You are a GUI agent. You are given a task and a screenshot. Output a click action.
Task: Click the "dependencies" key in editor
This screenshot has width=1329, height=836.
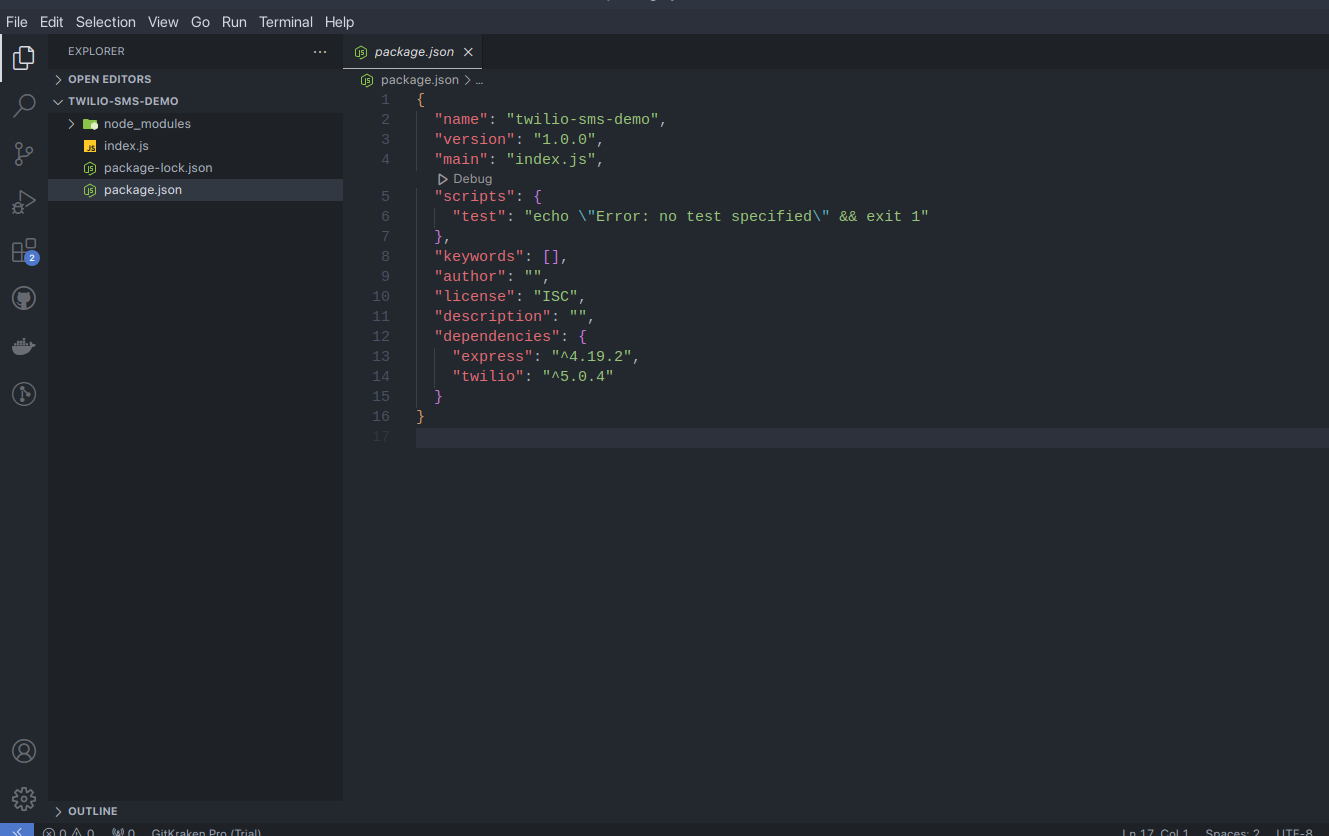point(497,337)
